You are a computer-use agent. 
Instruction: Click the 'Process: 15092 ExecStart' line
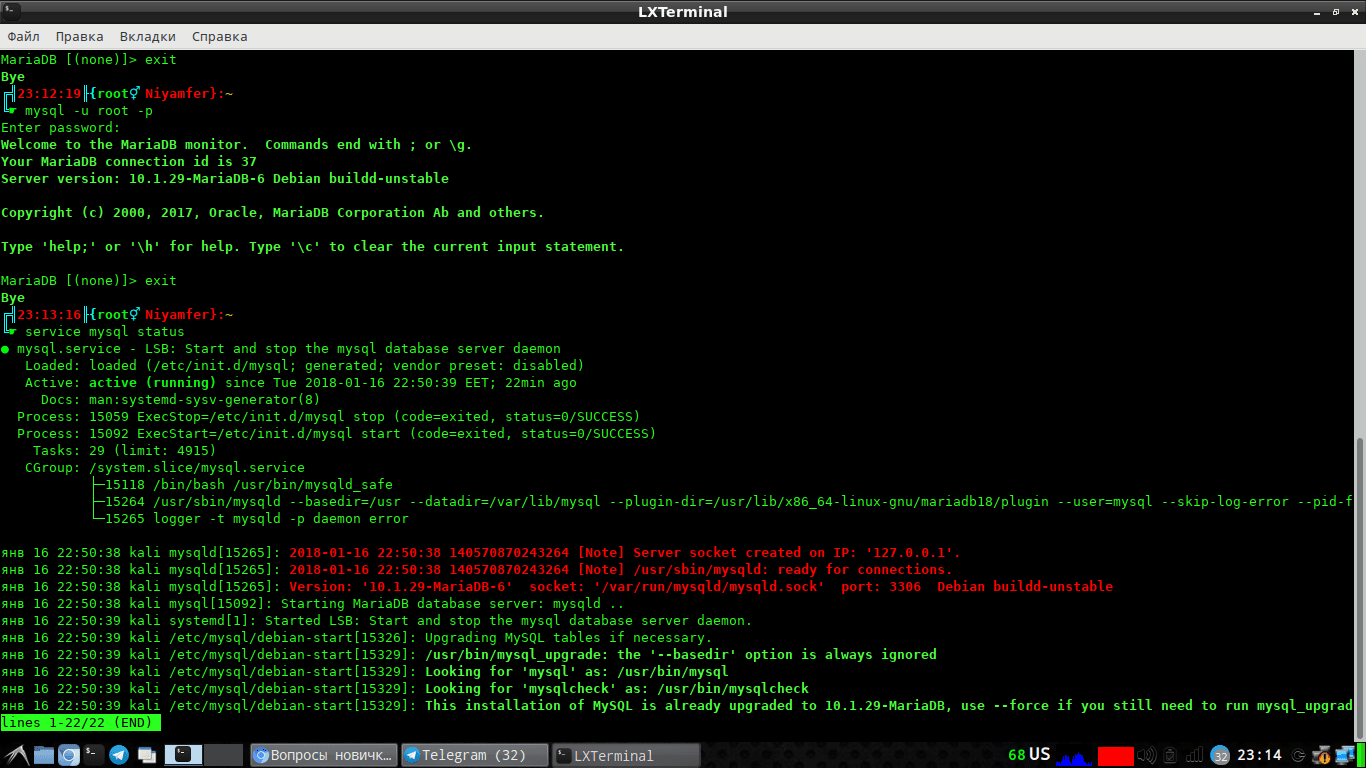point(337,434)
